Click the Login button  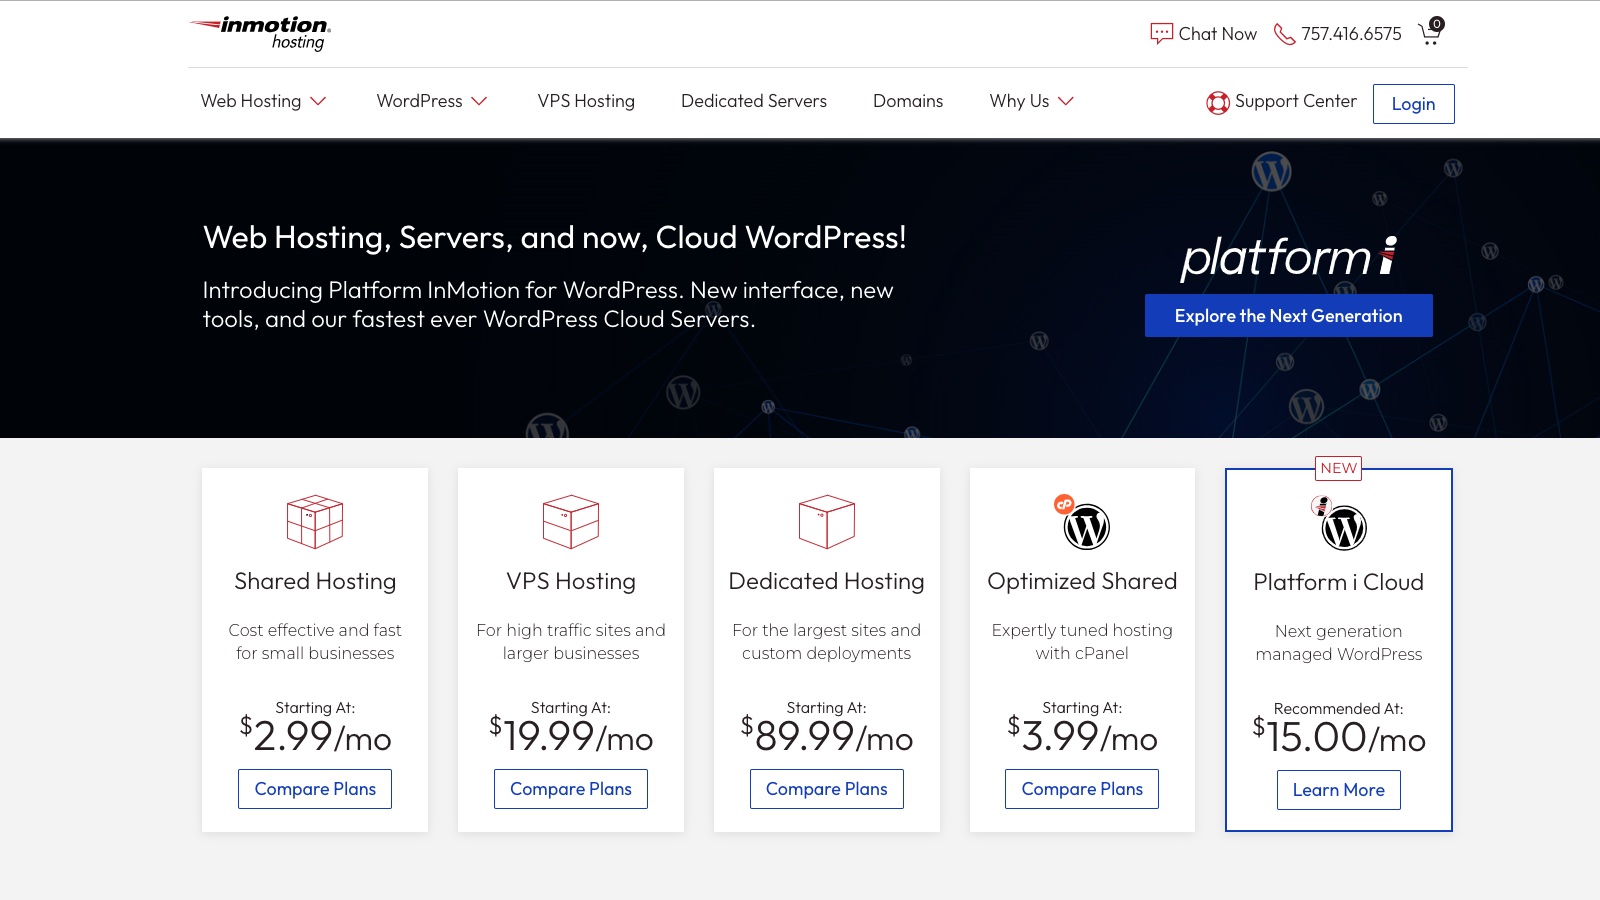click(x=1413, y=104)
